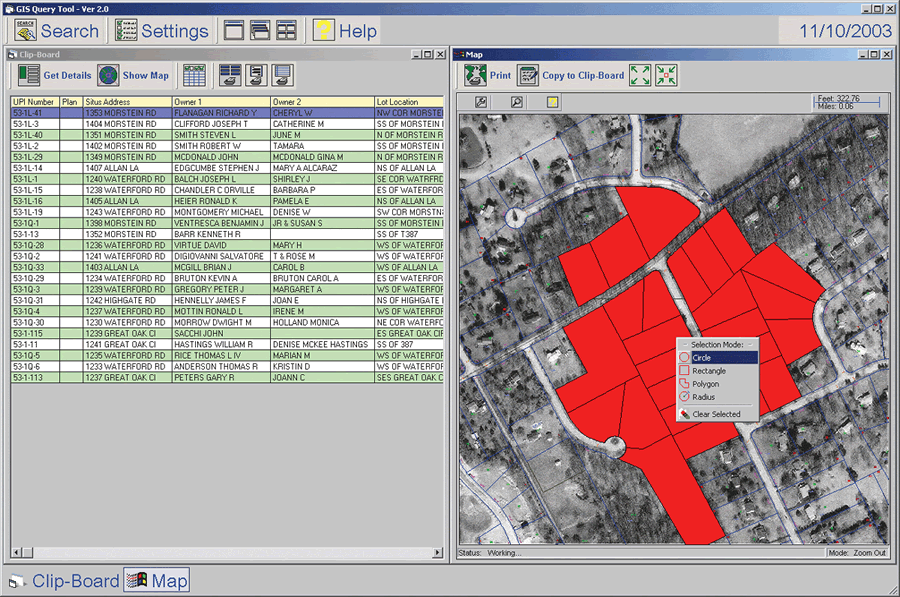The height and width of the screenshot is (597, 900).
Task: Select UPI number 53-1L-16
Action: 35,201
